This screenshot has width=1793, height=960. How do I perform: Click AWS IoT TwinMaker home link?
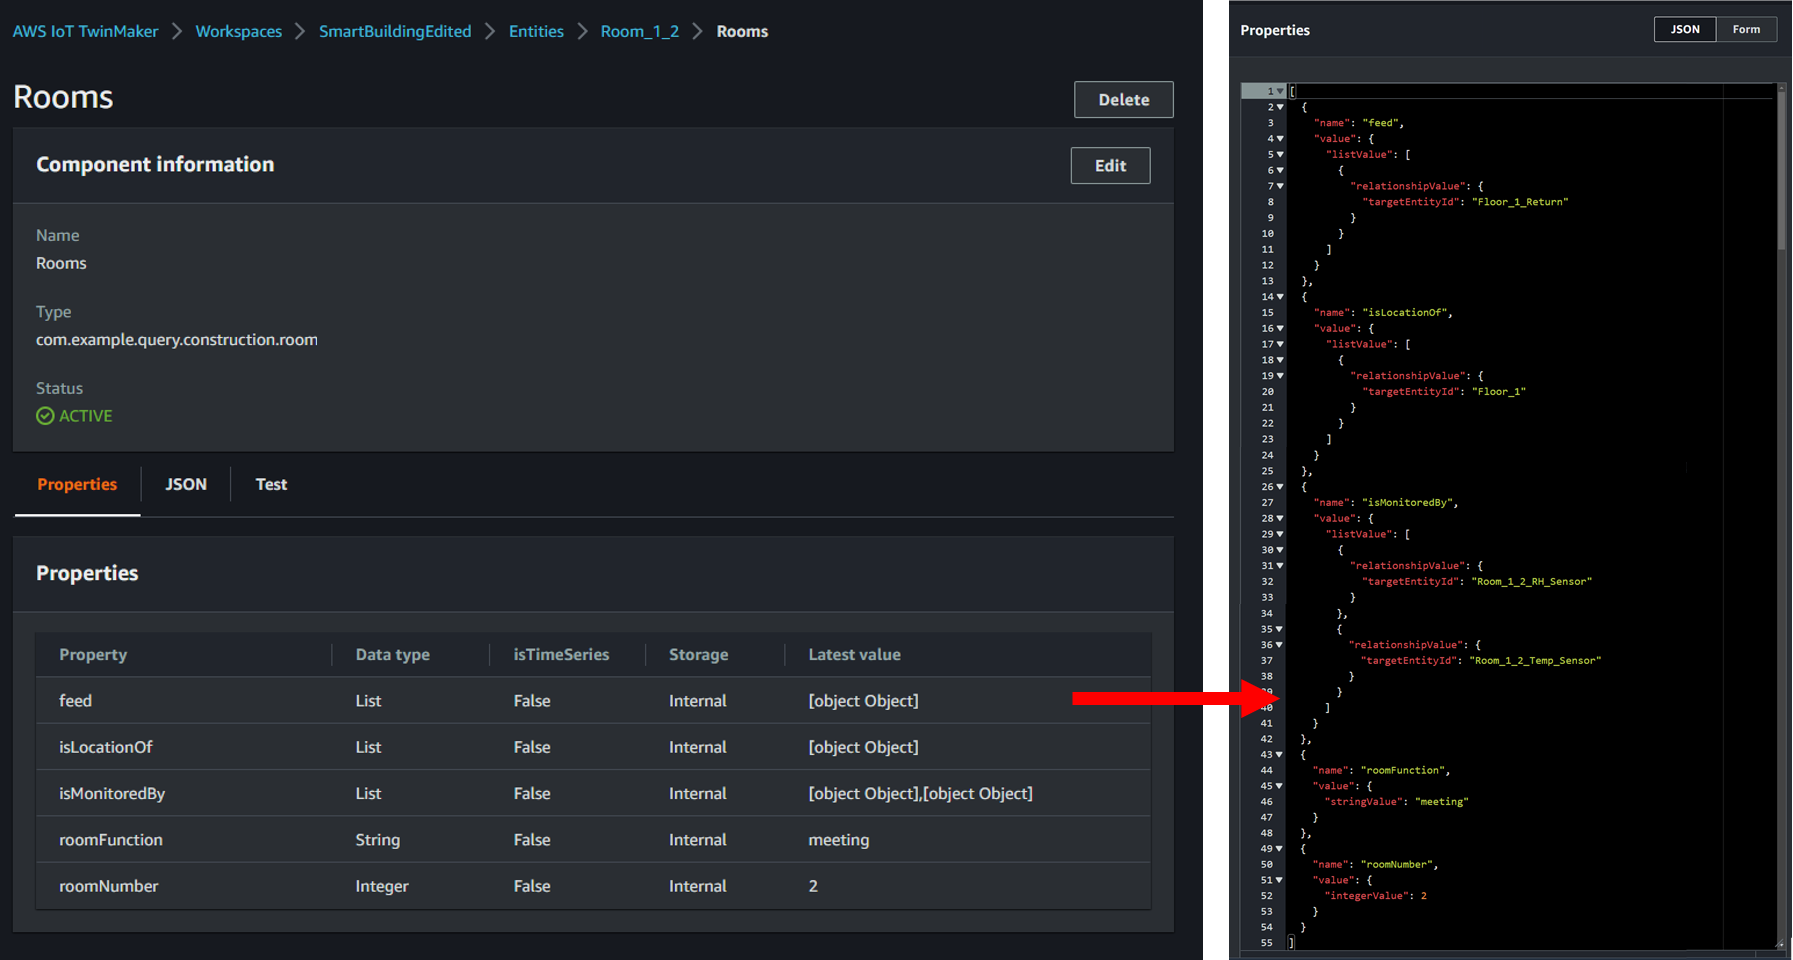[85, 31]
